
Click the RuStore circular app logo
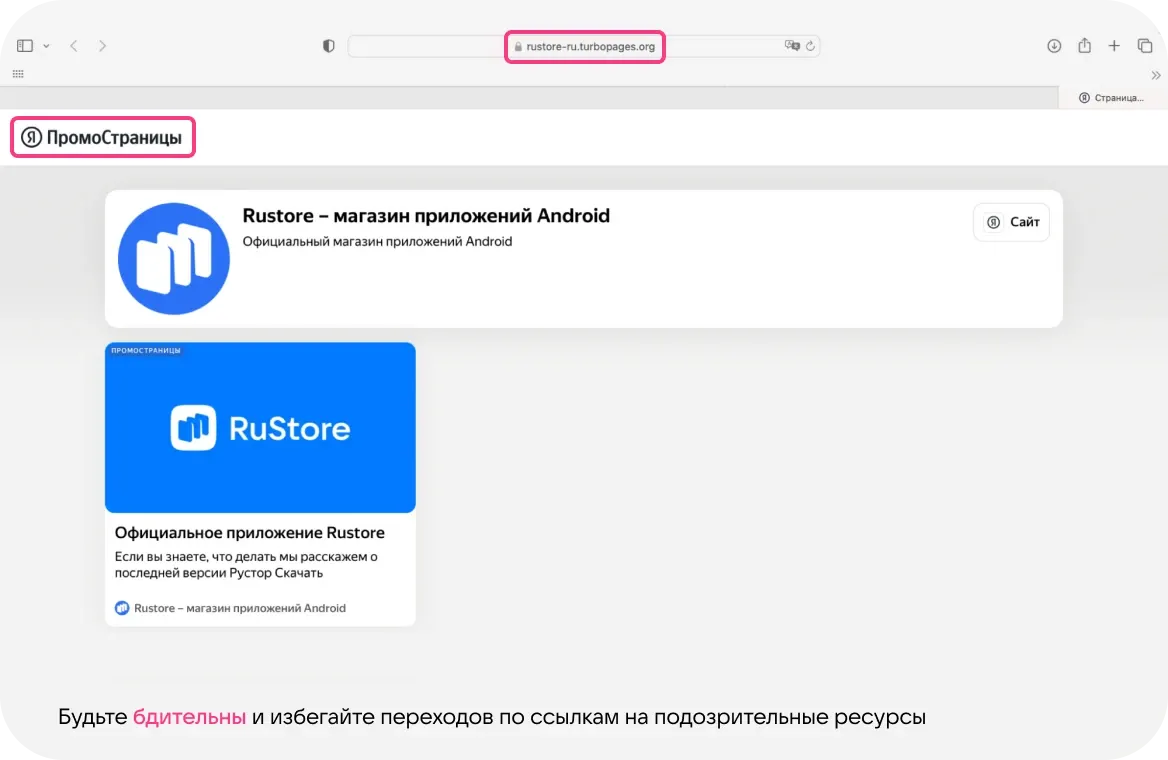173,258
